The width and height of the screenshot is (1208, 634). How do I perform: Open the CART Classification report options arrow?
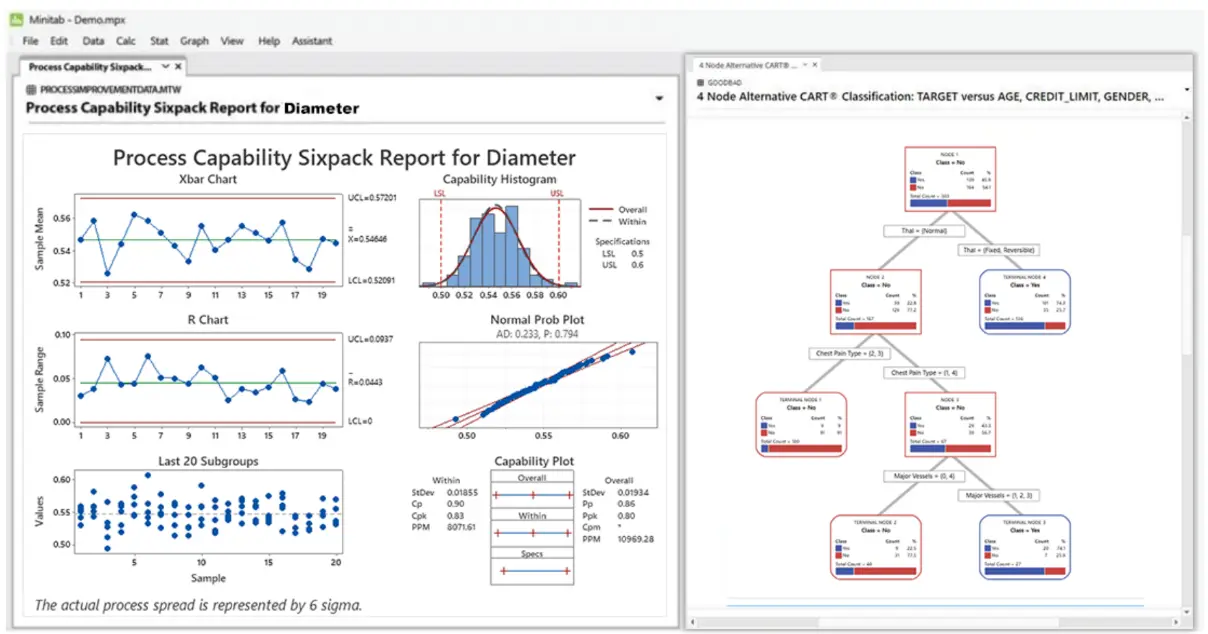click(x=1186, y=89)
